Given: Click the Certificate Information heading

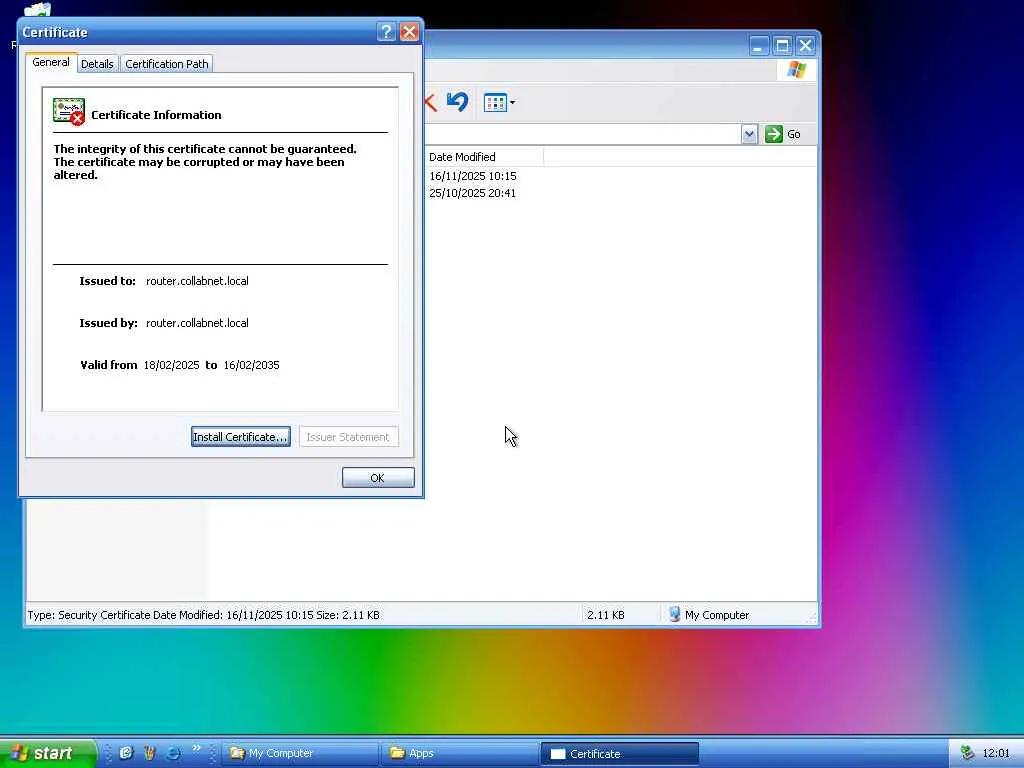Looking at the screenshot, I should tap(156, 115).
